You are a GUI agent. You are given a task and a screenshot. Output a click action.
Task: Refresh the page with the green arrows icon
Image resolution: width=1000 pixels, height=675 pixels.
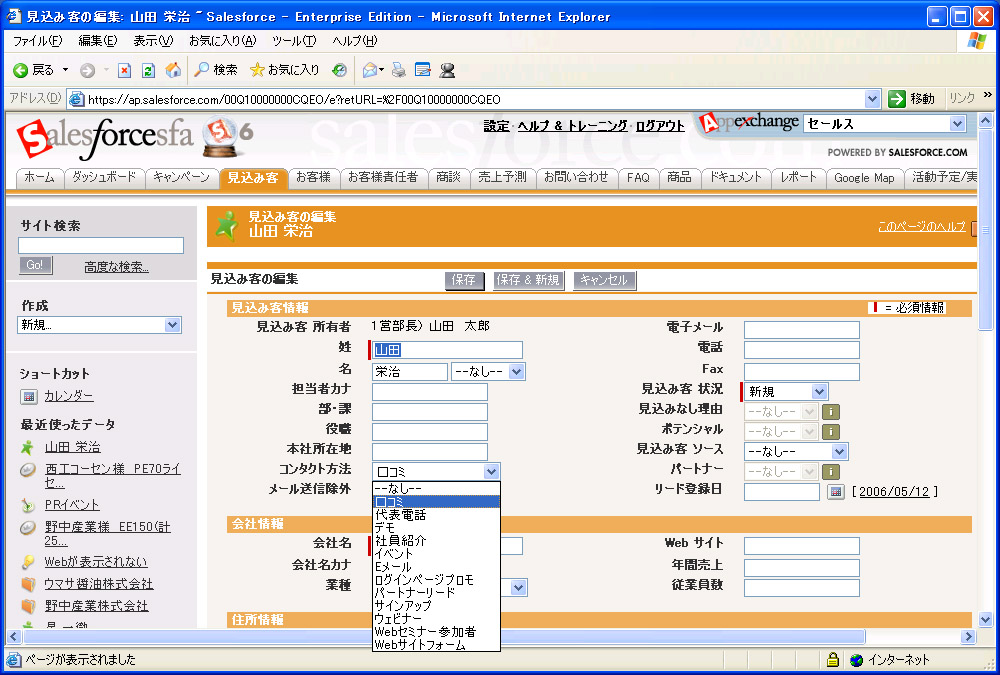(x=149, y=70)
